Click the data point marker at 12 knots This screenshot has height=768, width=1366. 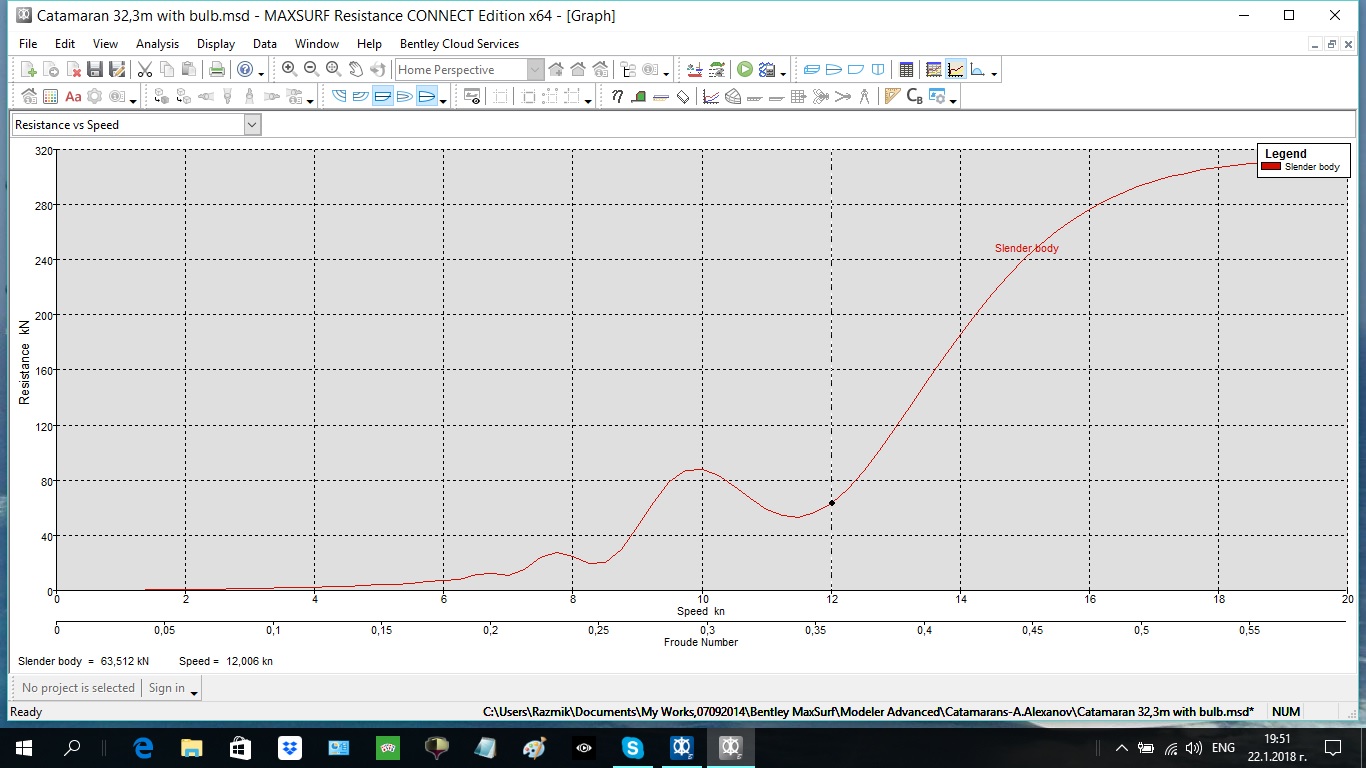coord(831,503)
